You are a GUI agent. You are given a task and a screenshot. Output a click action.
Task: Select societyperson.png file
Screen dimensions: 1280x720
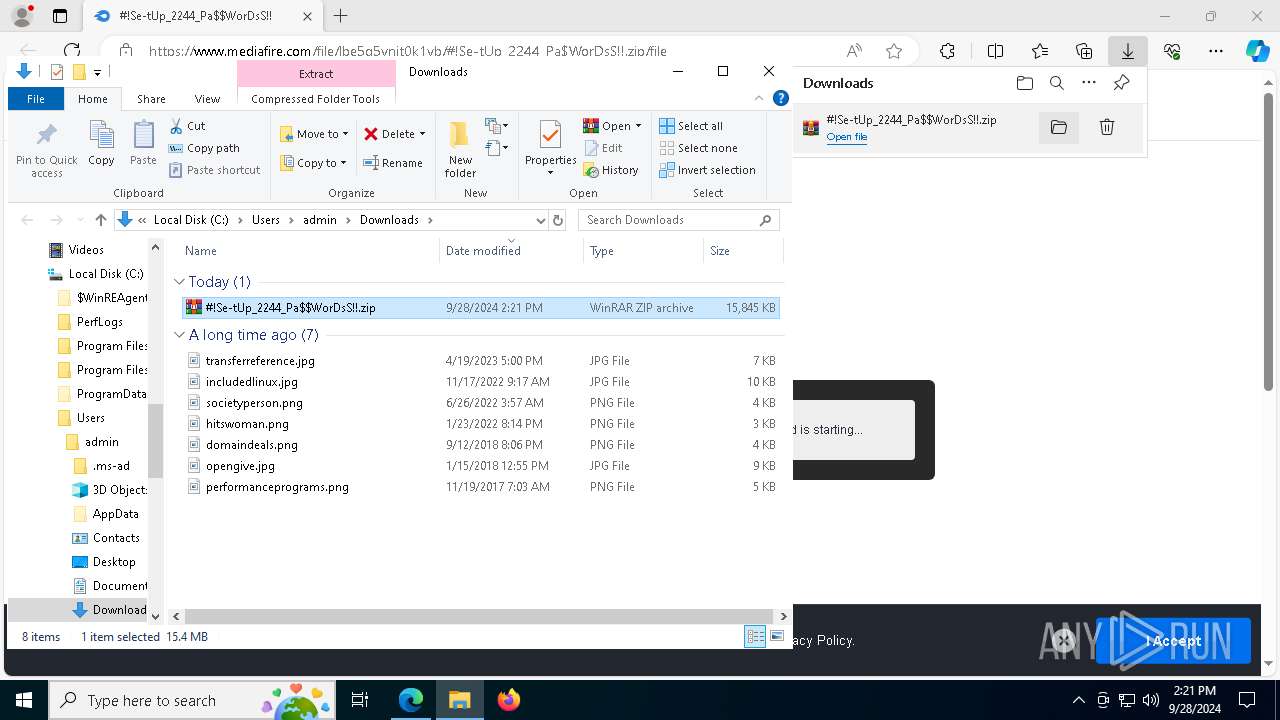481,403
